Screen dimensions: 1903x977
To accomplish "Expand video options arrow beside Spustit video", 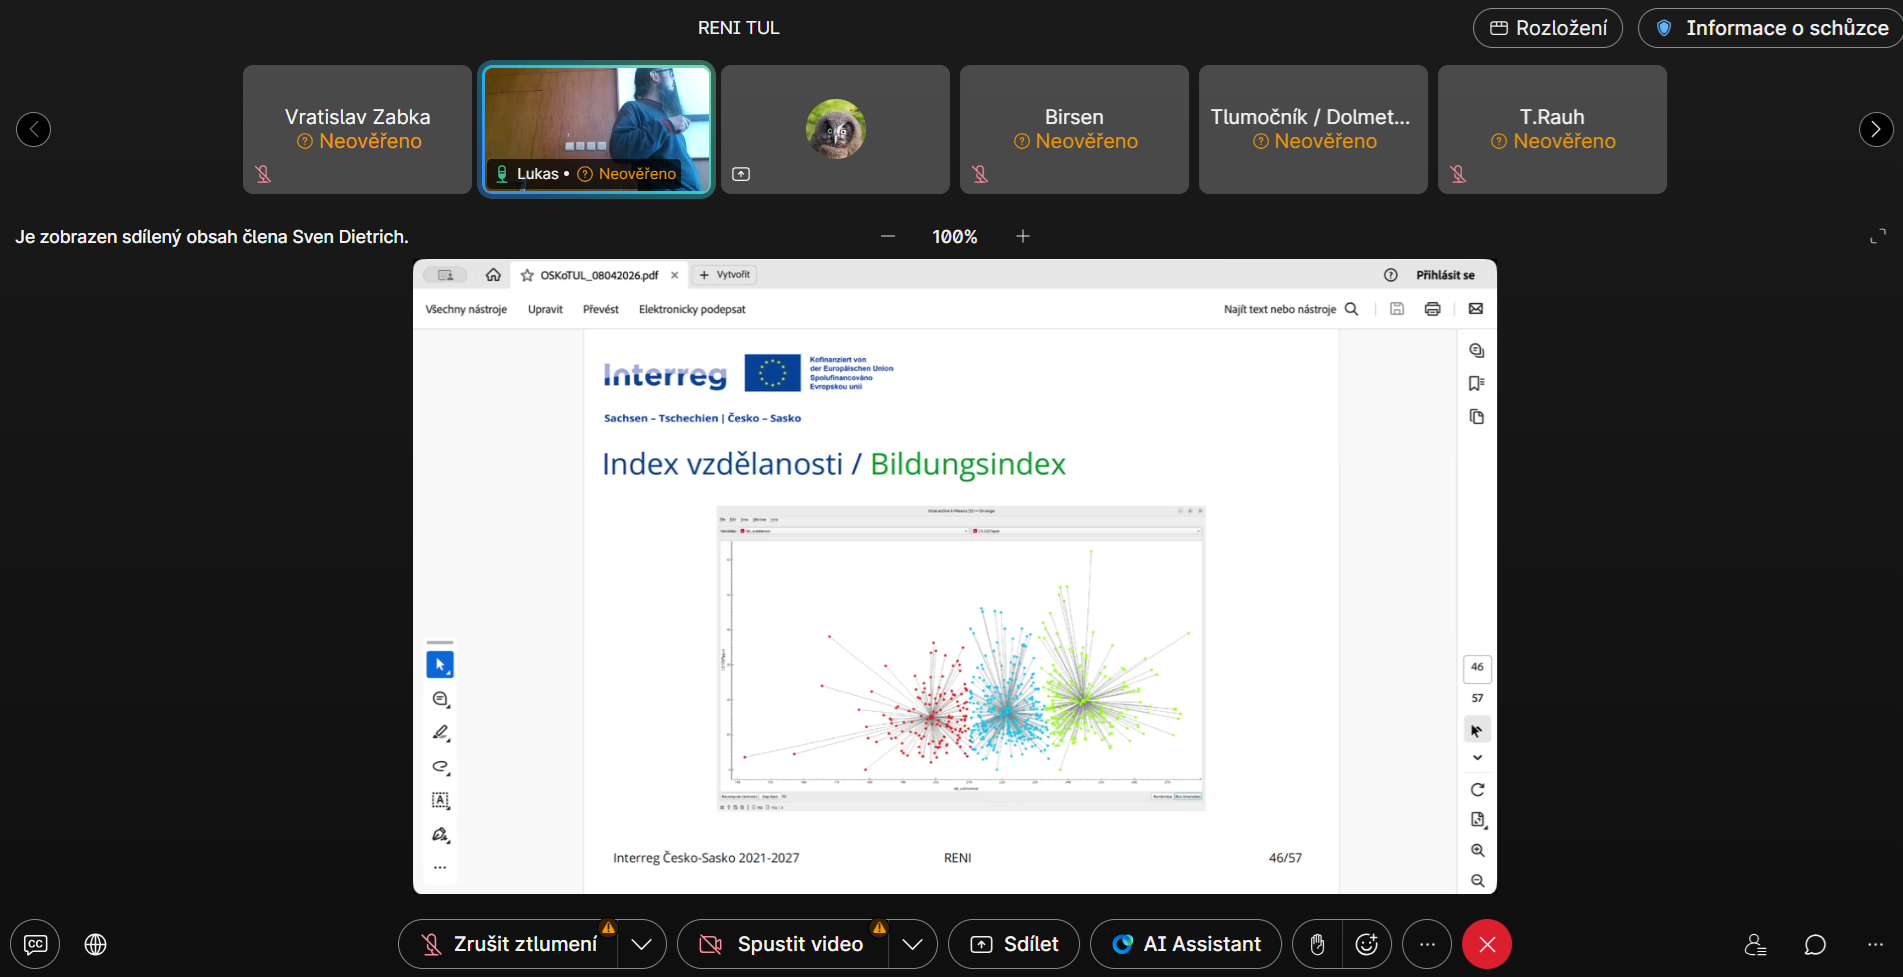I will tap(912, 944).
